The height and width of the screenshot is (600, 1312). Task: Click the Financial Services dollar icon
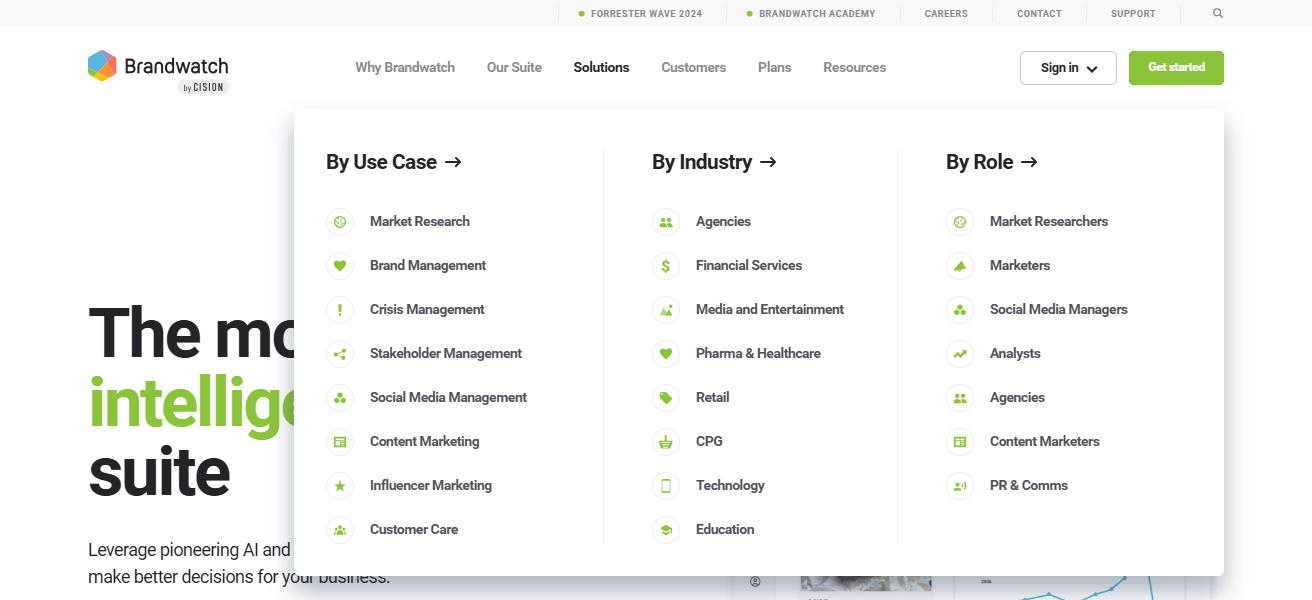point(666,266)
